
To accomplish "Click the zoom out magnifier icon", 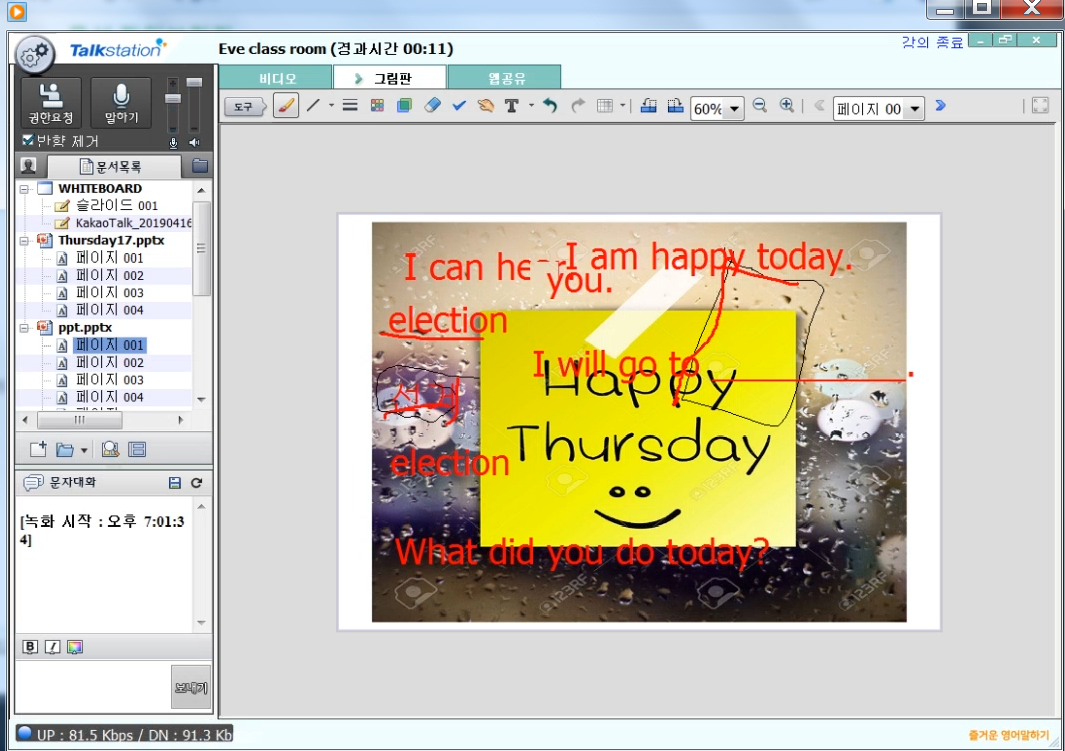I will point(760,106).
